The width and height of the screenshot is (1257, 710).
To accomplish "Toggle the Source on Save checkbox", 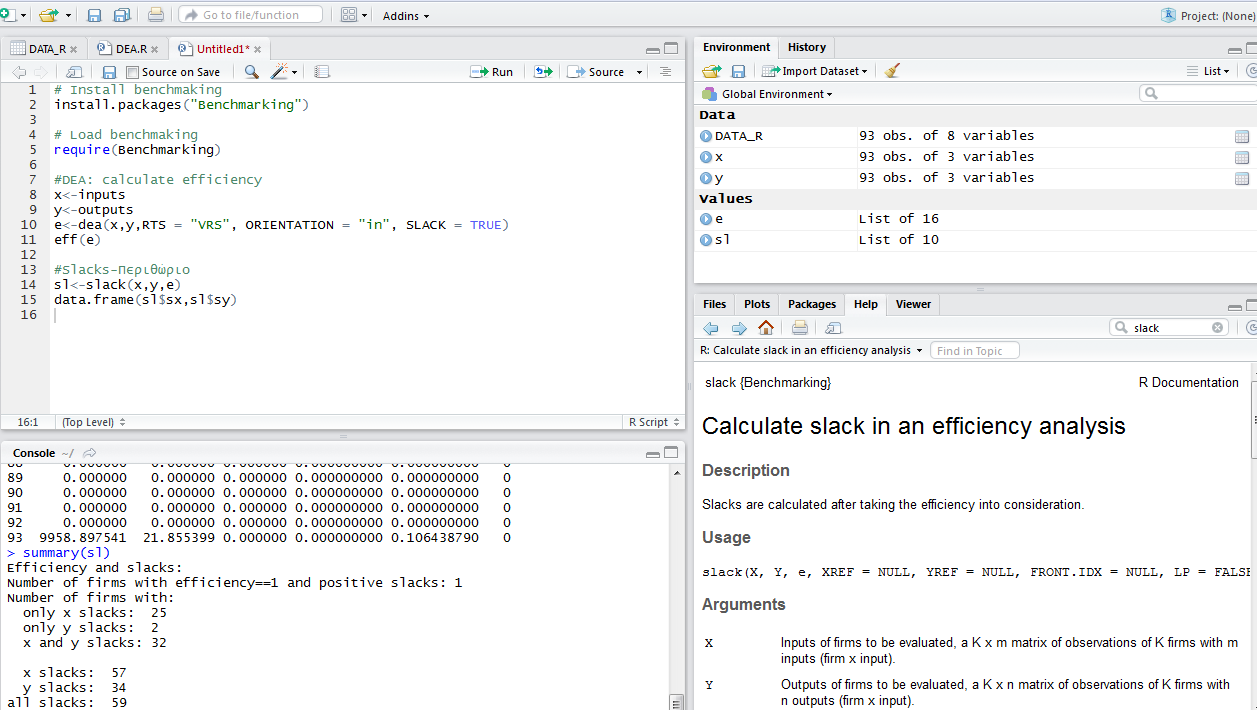I will point(133,72).
